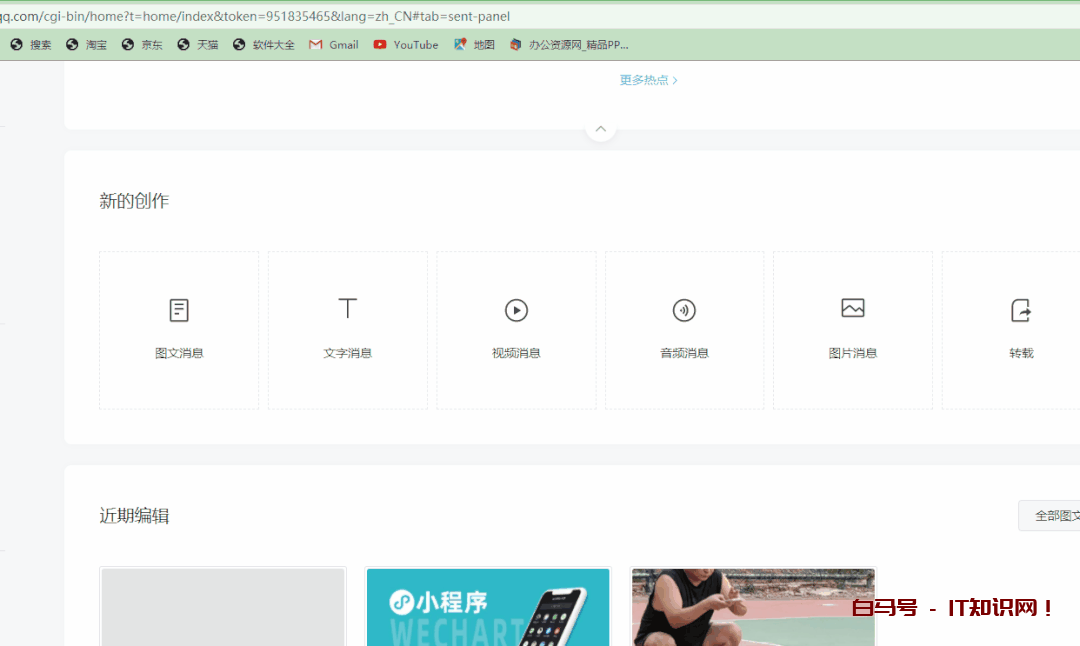
Task: Click the 转载 share icon
Action: tap(1021, 311)
